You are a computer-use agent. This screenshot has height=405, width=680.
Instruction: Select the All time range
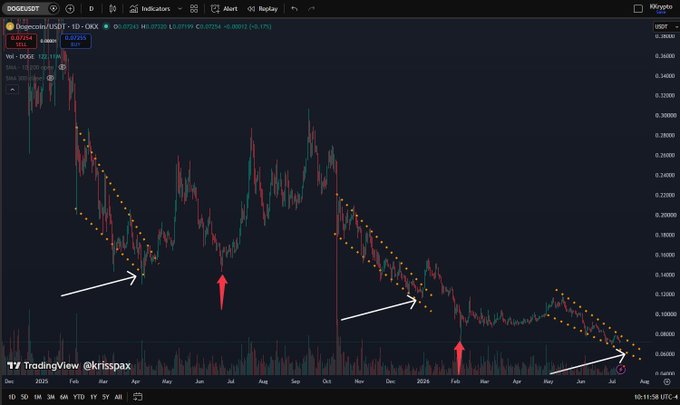pos(118,397)
